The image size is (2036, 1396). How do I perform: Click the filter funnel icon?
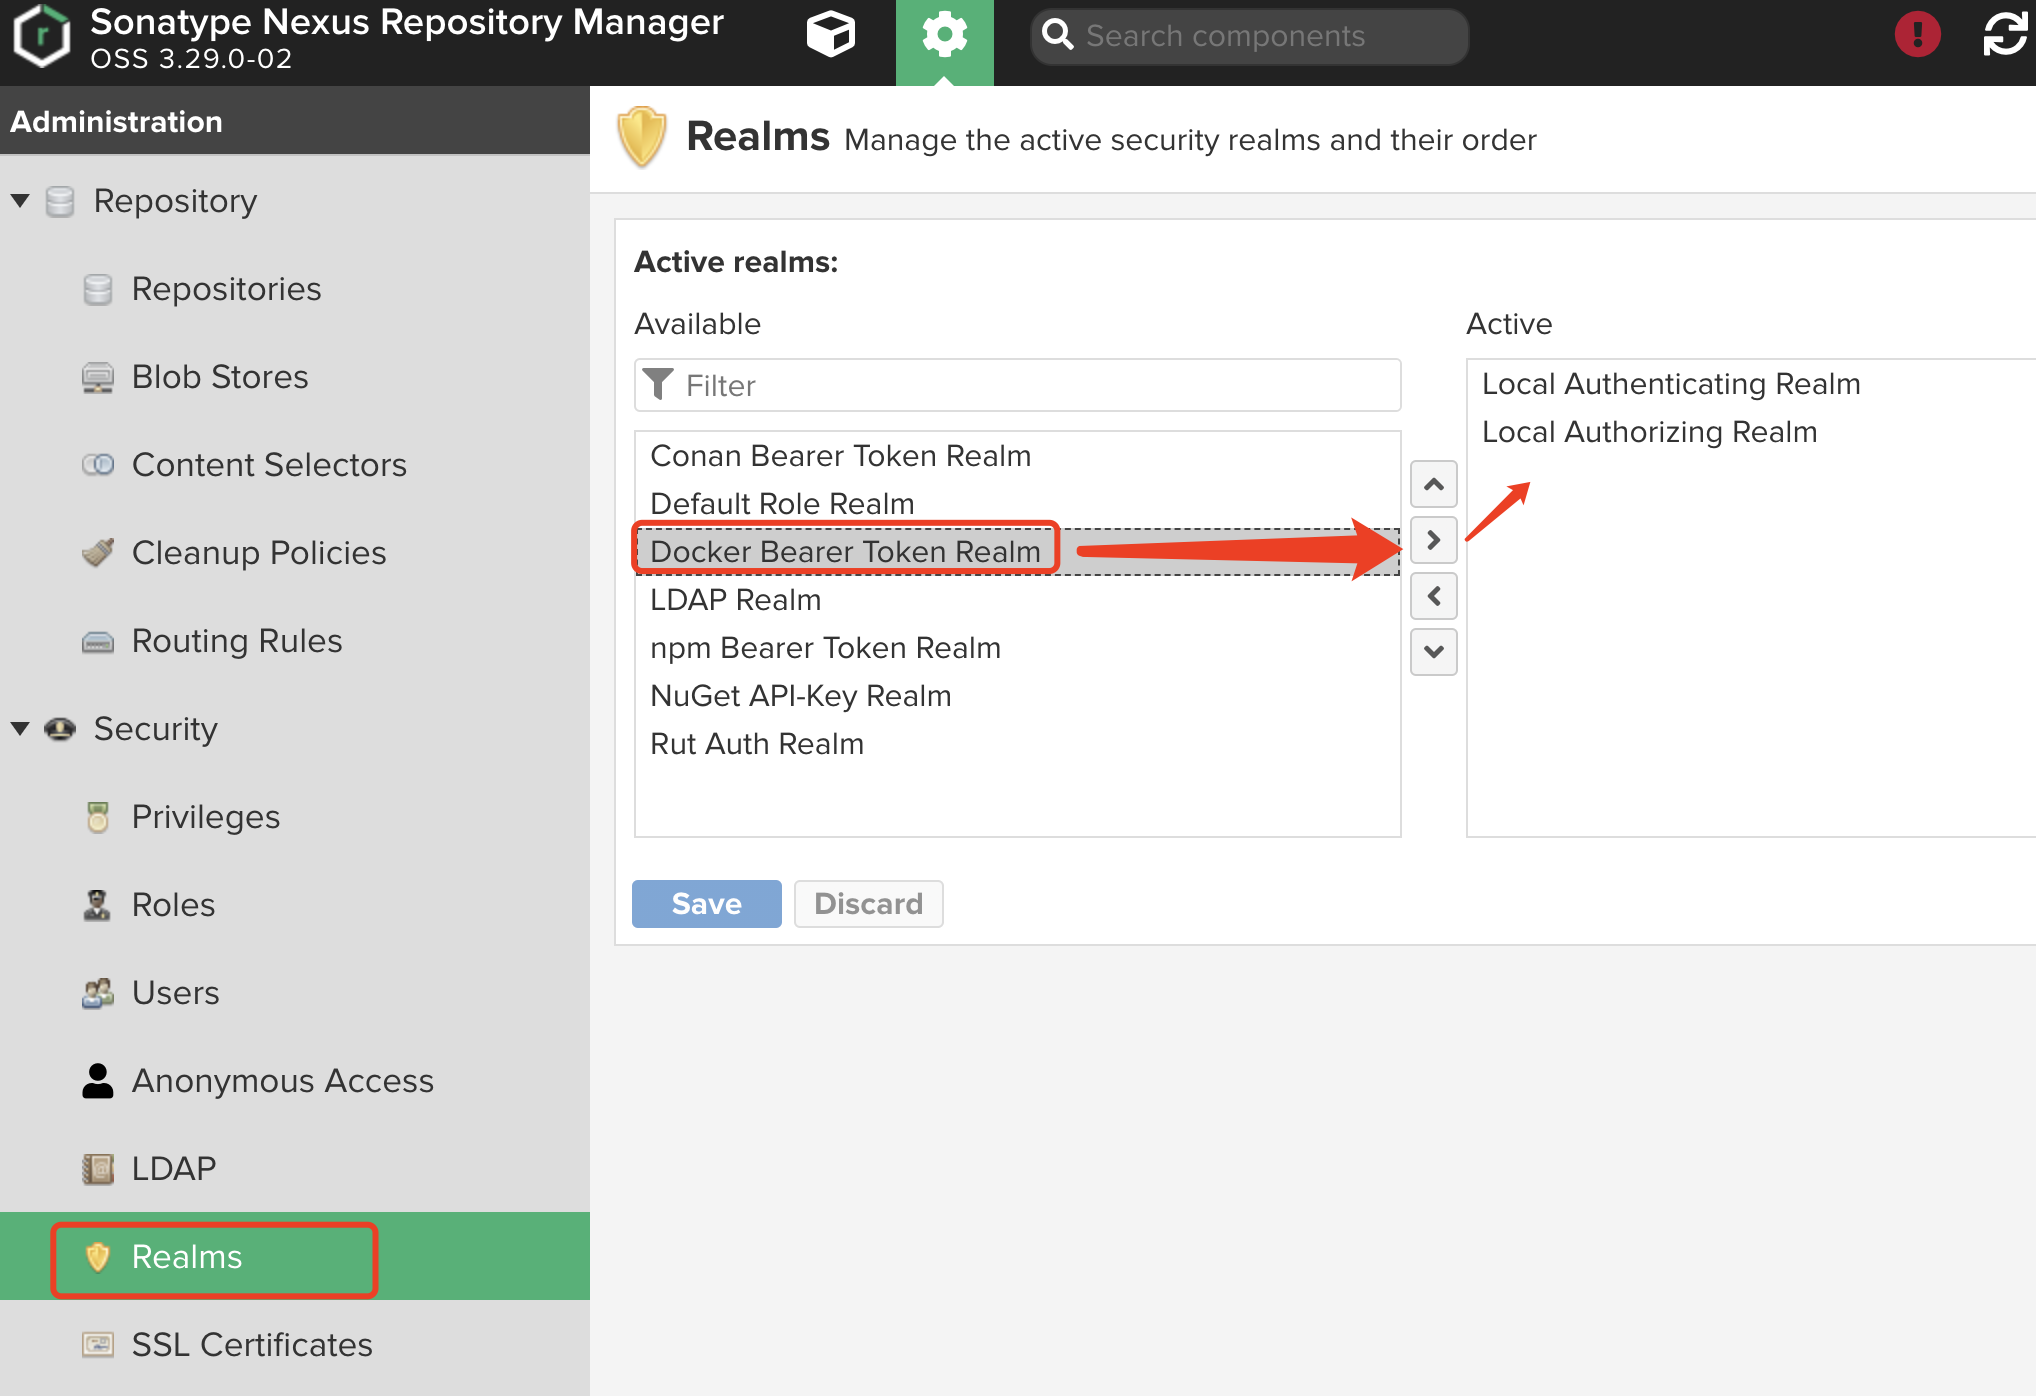pyautogui.click(x=658, y=384)
